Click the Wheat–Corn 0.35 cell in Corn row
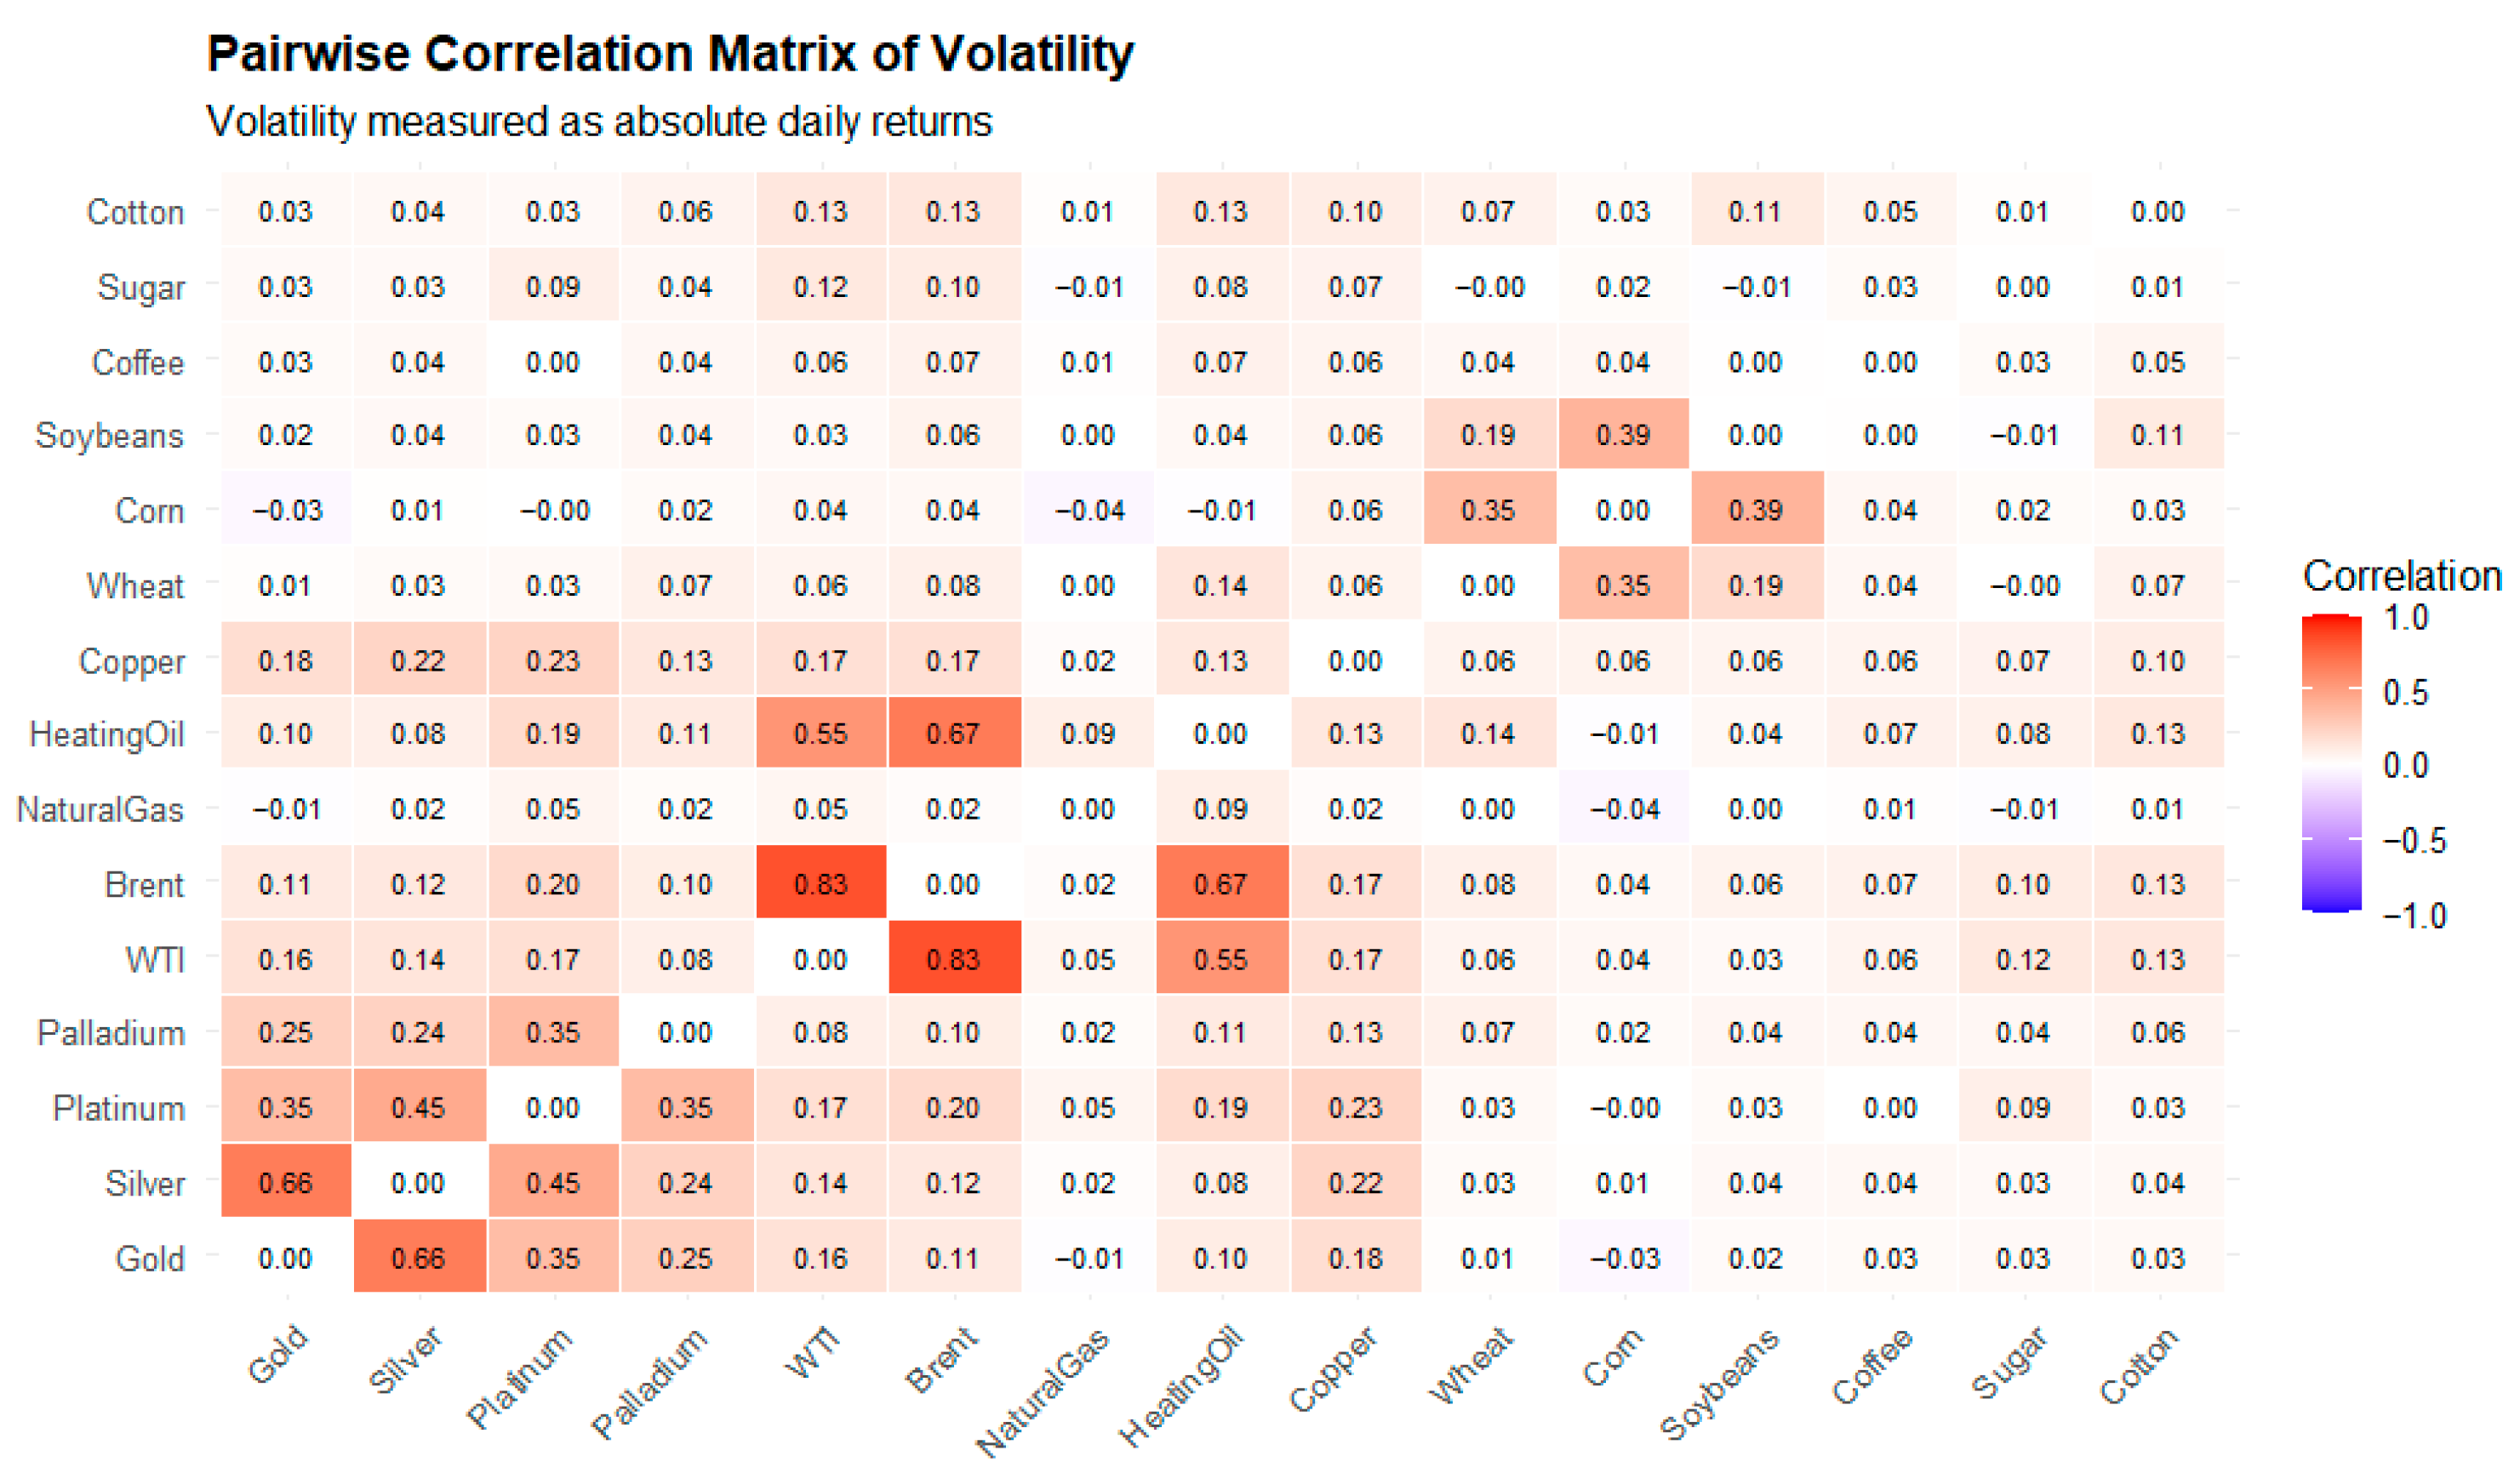2520x1479 pixels. pos(1489,509)
